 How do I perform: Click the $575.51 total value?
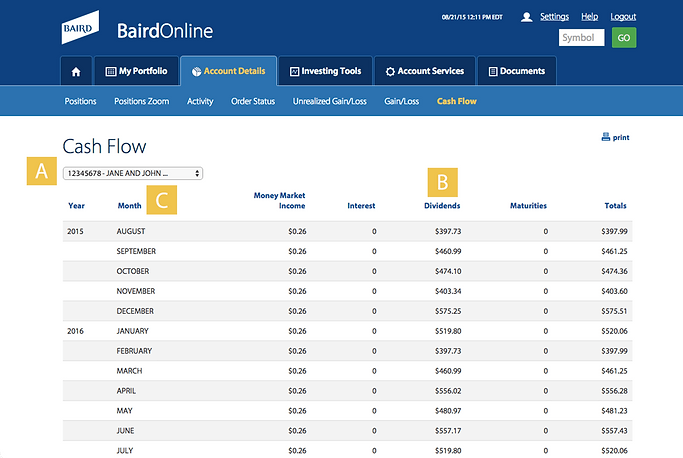click(614, 311)
